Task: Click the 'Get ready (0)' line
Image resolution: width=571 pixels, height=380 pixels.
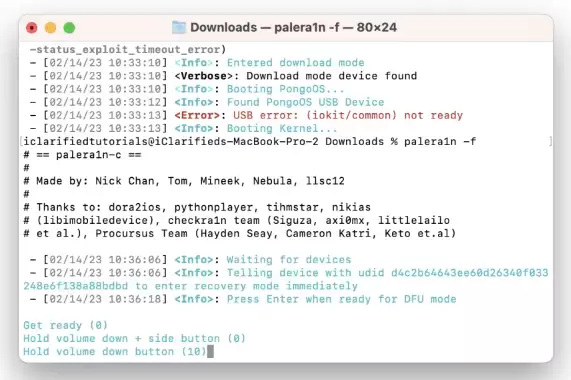Action: pyautogui.click(x=66, y=325)
